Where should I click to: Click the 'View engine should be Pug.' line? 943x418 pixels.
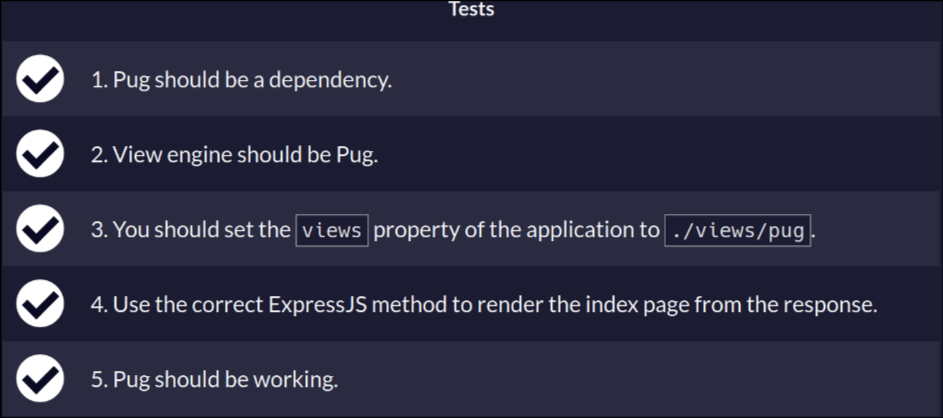245,155
